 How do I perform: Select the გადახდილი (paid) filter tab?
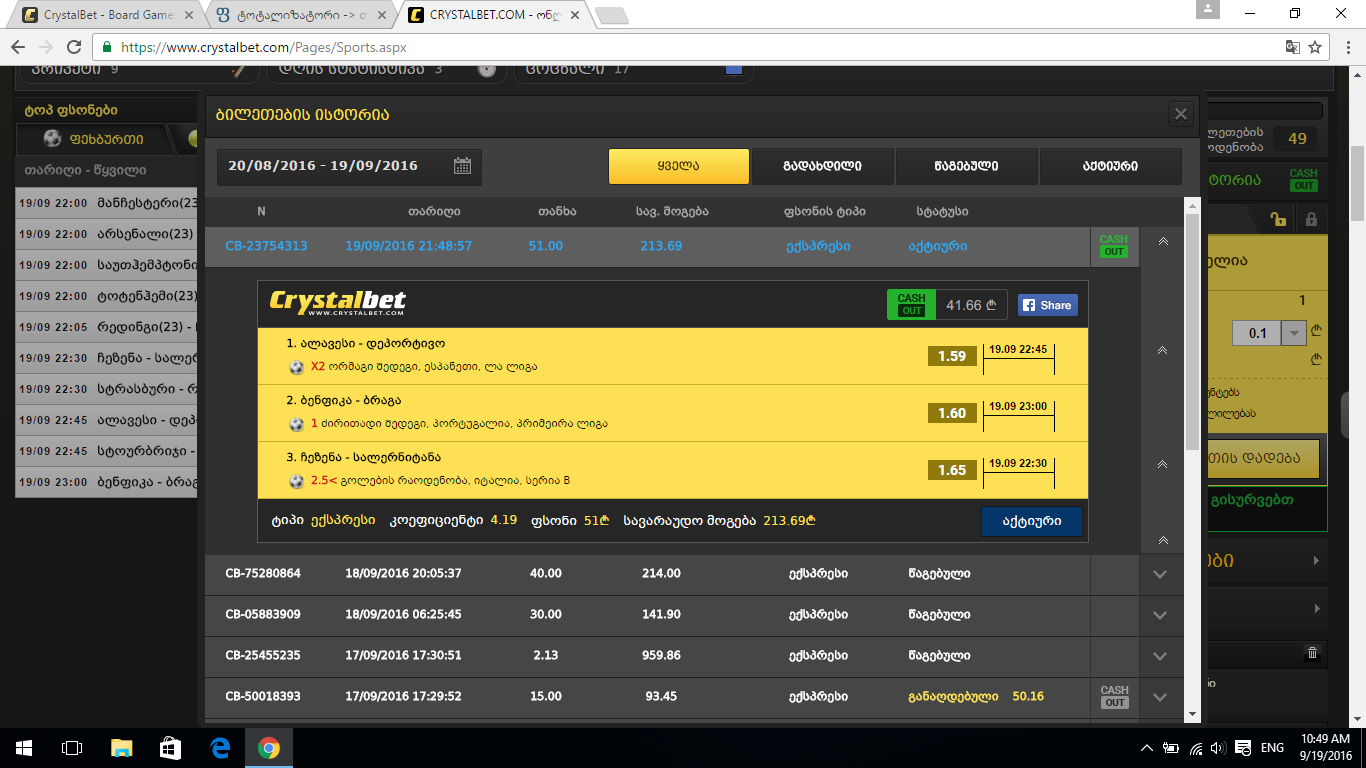coord(822,167)
